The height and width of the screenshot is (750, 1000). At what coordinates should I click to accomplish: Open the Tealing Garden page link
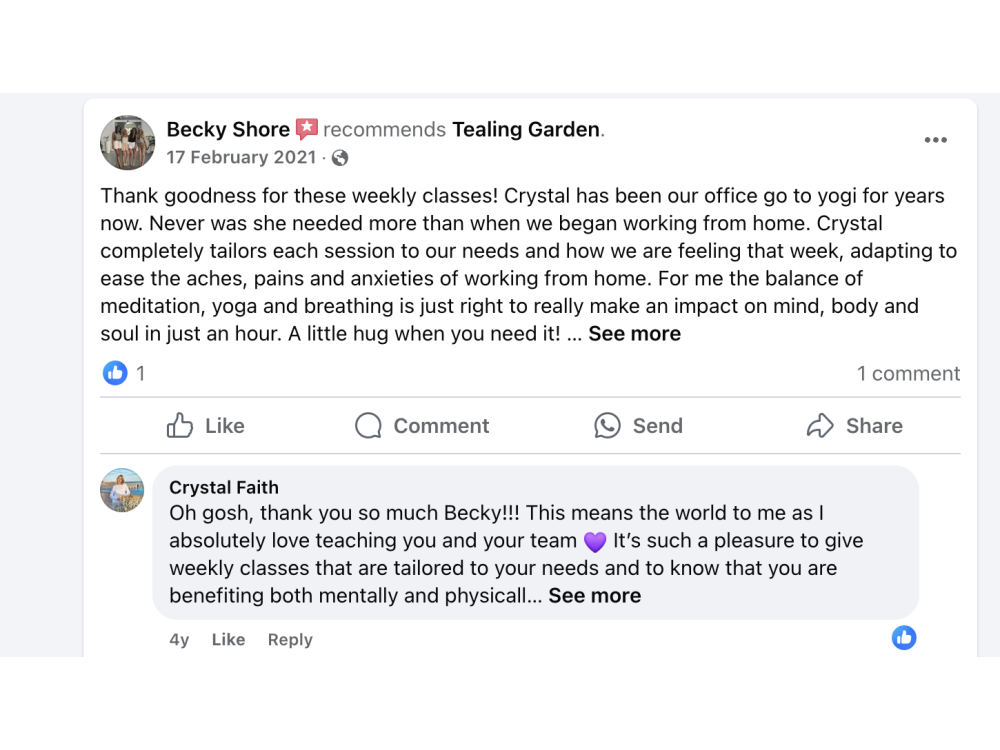click(526, 129)
